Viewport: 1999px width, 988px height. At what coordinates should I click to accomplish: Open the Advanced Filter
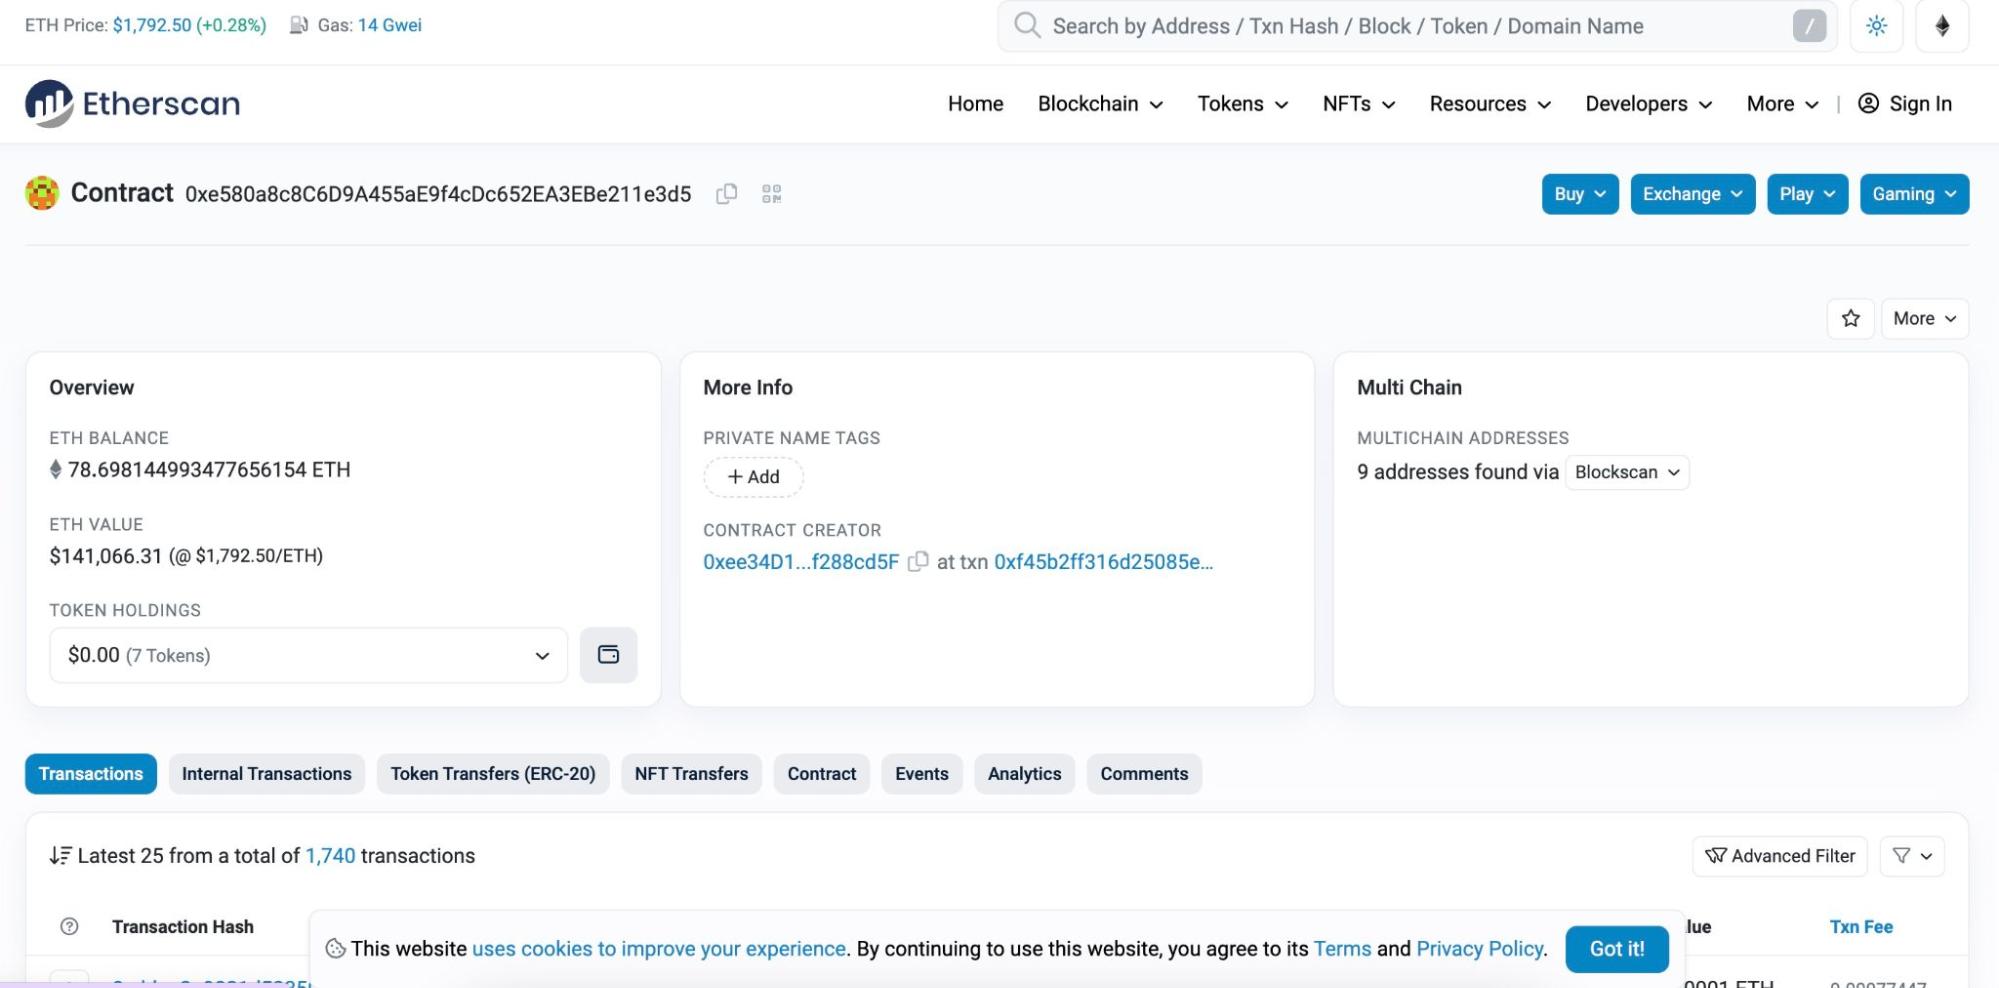tap(1779, 856)
